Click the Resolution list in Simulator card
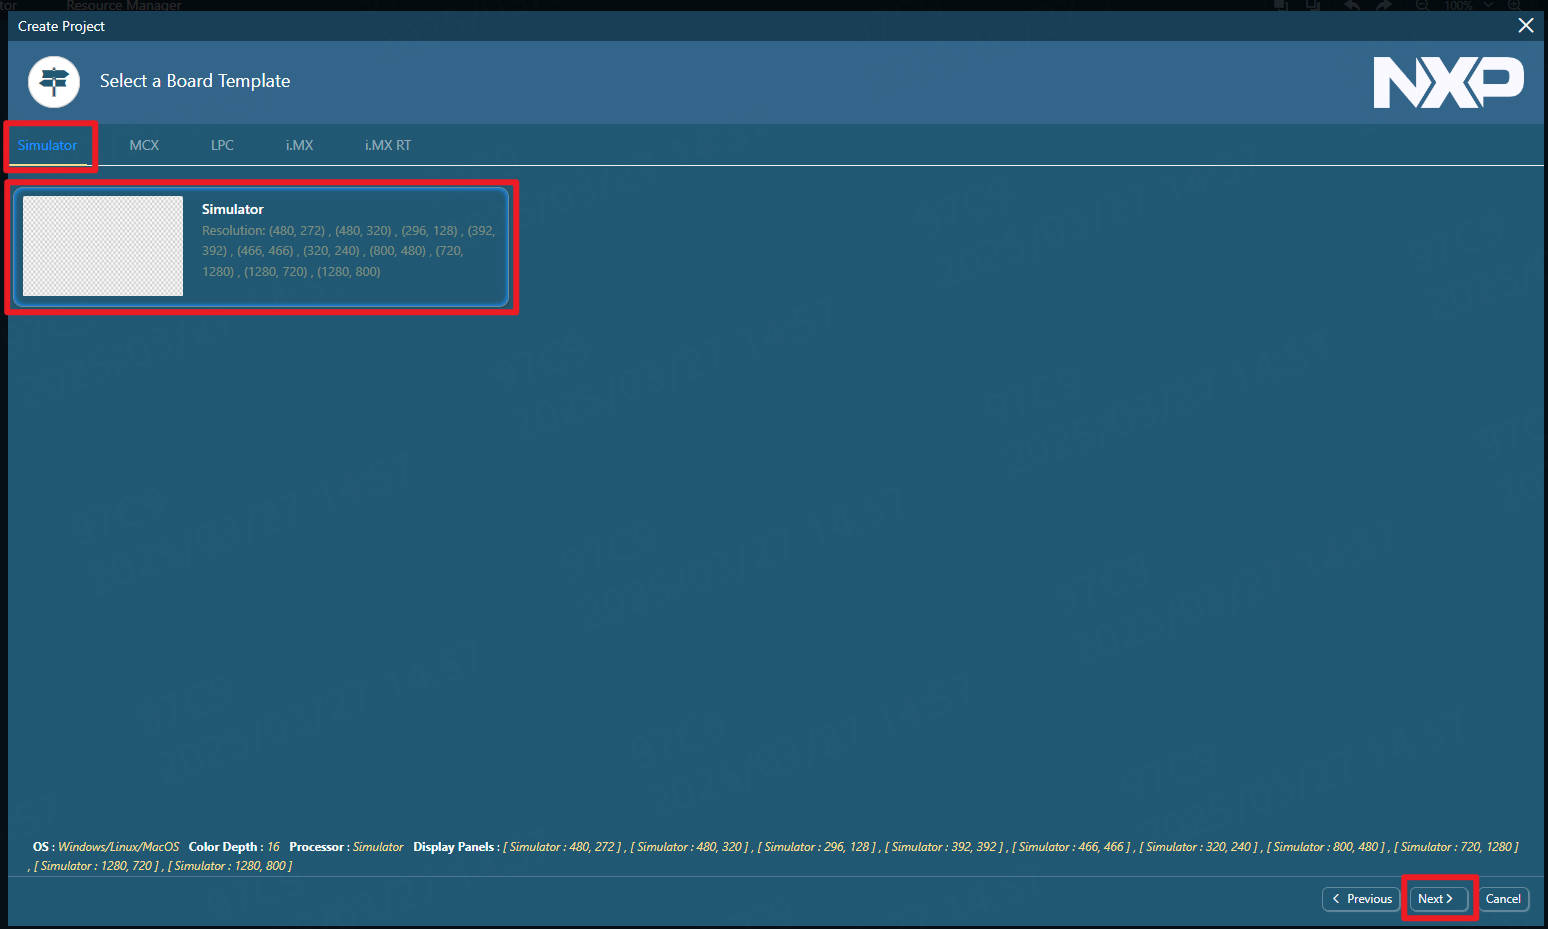 pos(348,251)
